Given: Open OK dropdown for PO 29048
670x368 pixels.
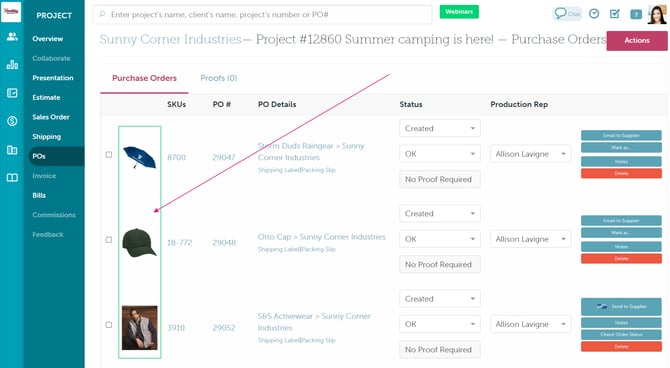Looking at the screenshot, I should pos(440,239).
